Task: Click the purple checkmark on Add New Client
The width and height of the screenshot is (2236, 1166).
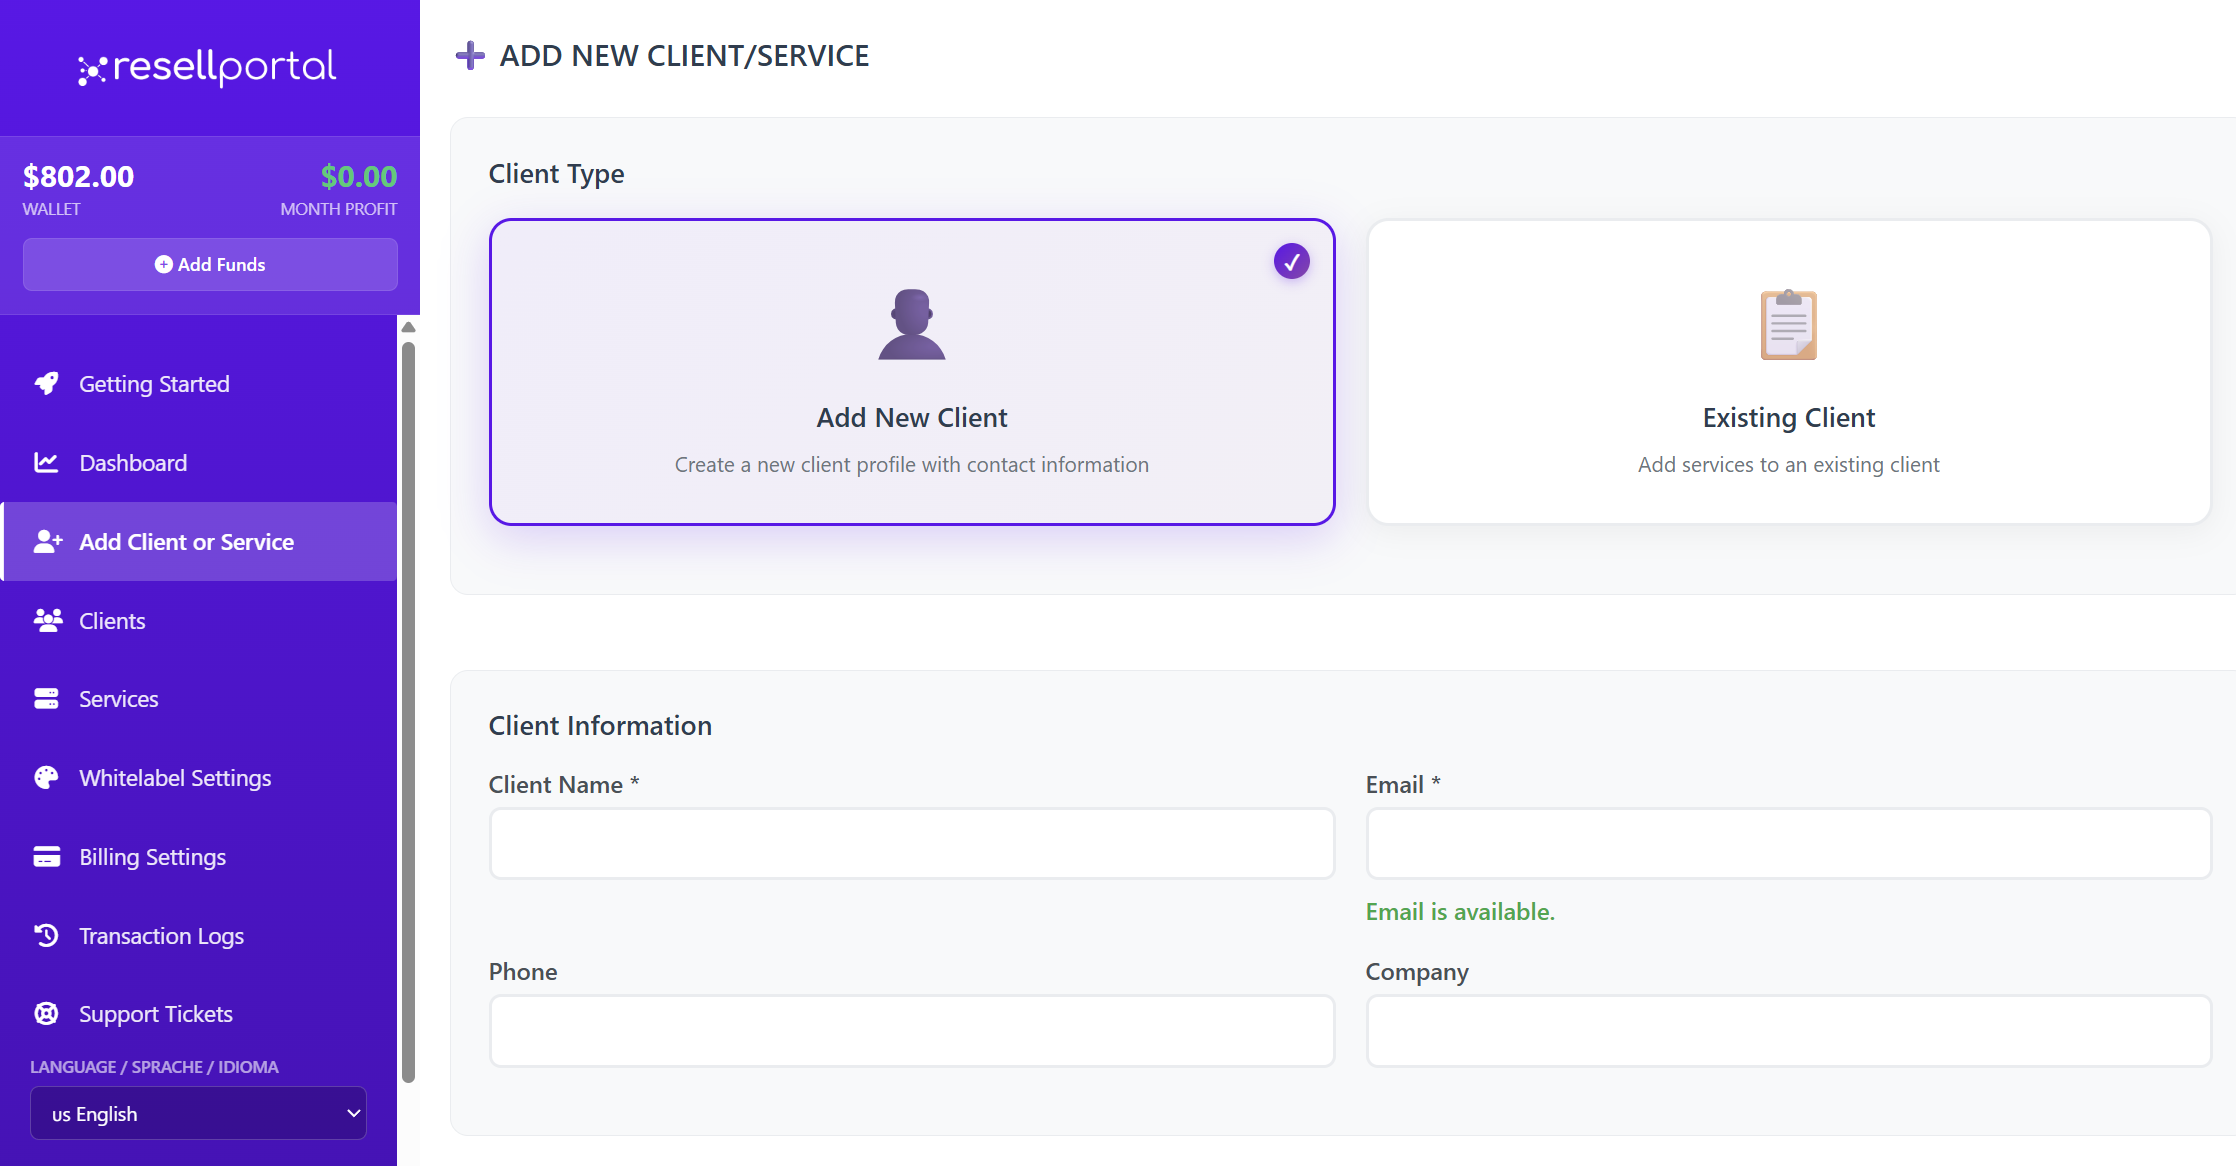Action: click(1291, 262)
